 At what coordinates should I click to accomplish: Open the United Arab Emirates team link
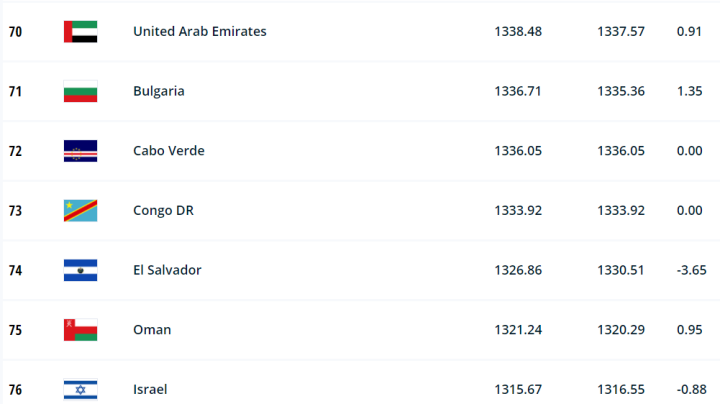pyautogui.click(x=199, y=31)
